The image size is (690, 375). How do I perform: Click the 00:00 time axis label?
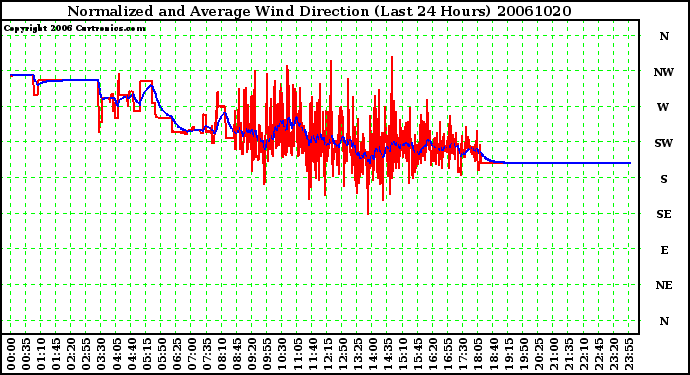[11, 354]
